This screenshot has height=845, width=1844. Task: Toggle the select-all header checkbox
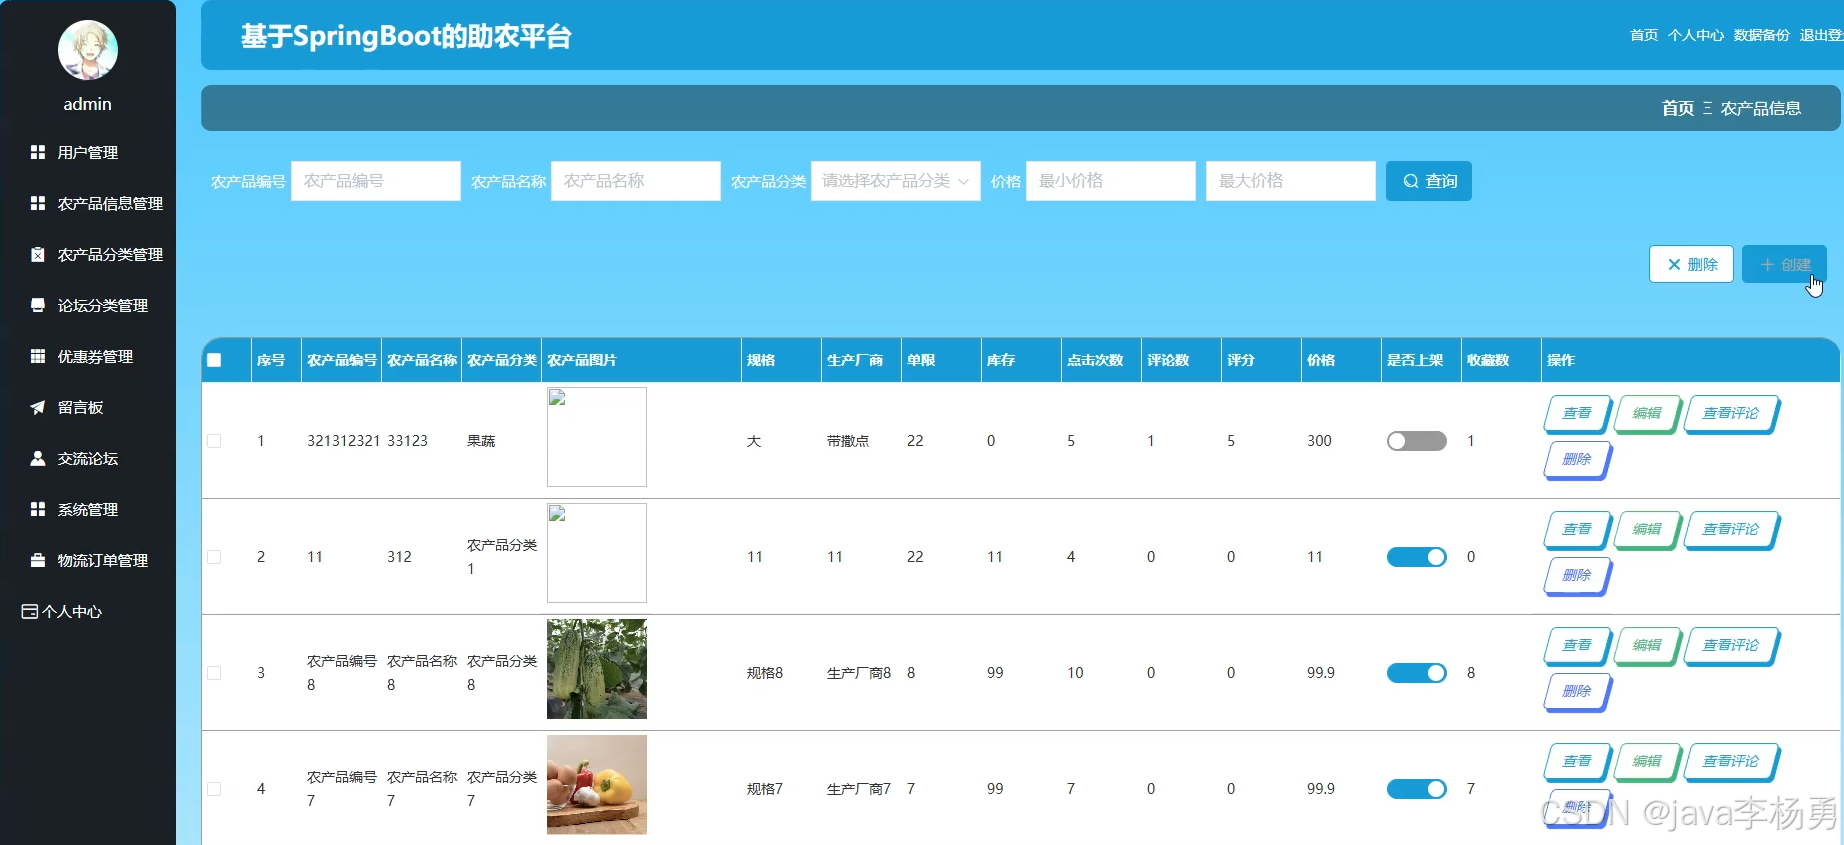pyautogui.click(x=214, y=360)
